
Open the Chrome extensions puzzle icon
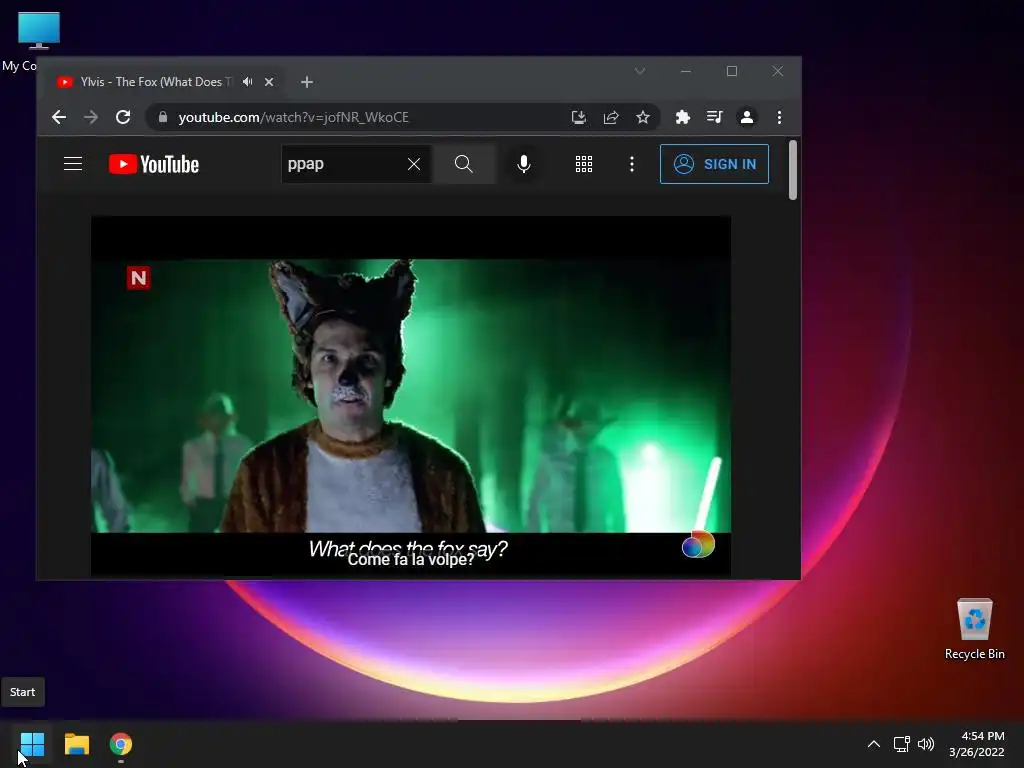[x=682, y=117]
